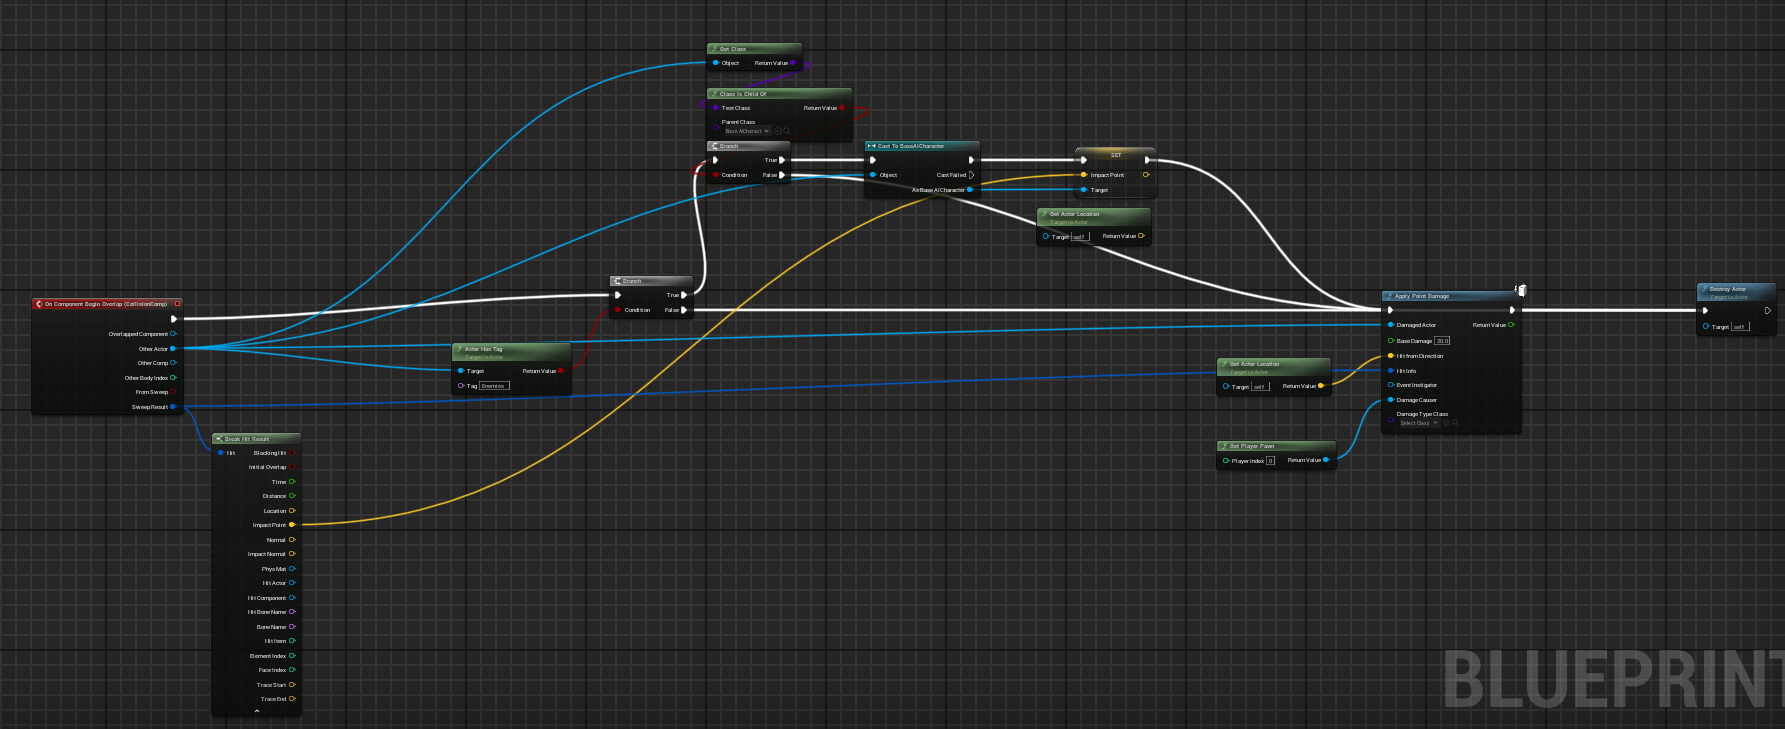Viewport: 1785px width, 729px height.
Task: Click the Overlapped Component output pin
Action: click(173, 334)
